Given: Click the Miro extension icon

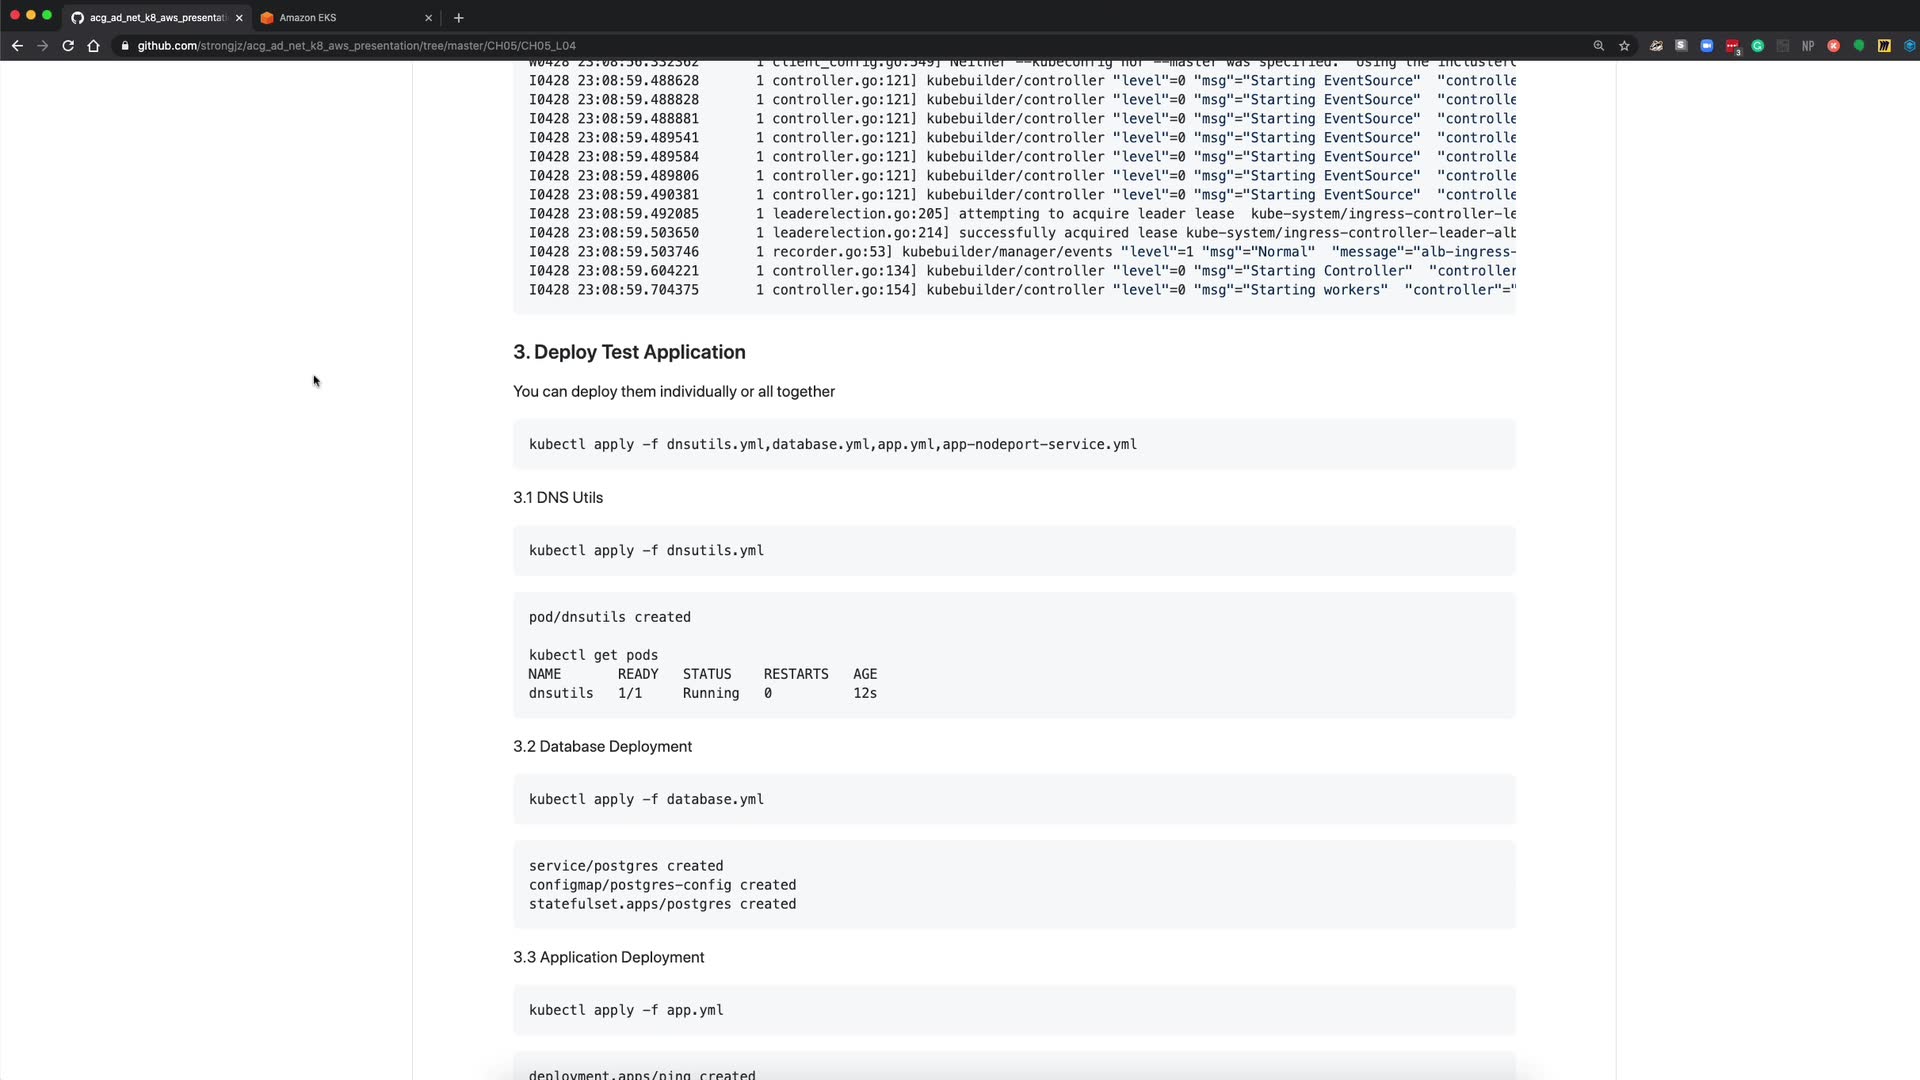Looking at the screenshot, I should coord(1884,46).
